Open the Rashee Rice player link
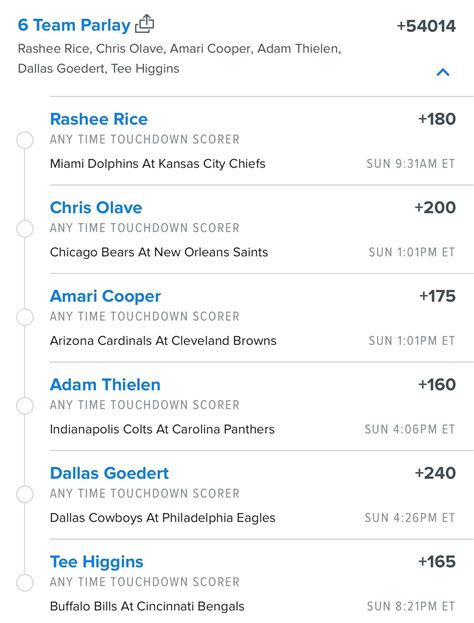474x623 pixels. click(99, 119)
